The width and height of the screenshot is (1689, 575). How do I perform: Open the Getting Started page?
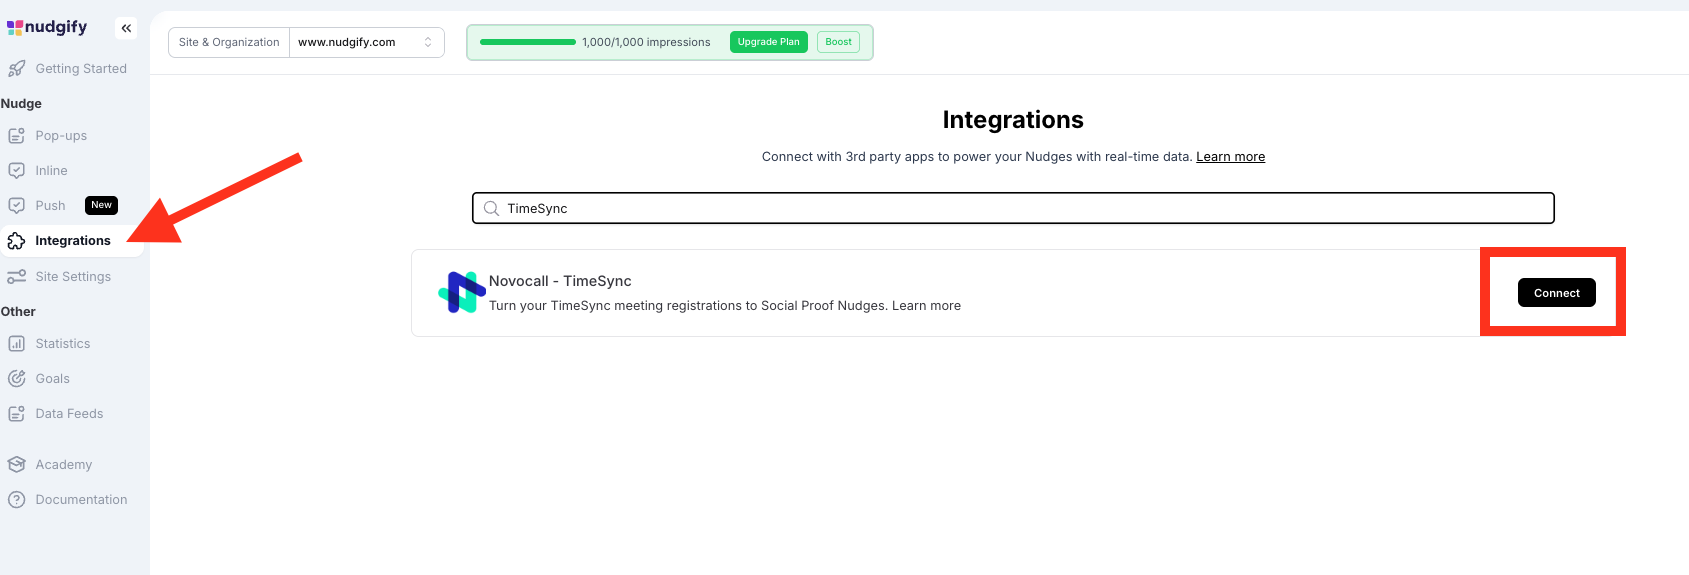click(x=81, y=69)
